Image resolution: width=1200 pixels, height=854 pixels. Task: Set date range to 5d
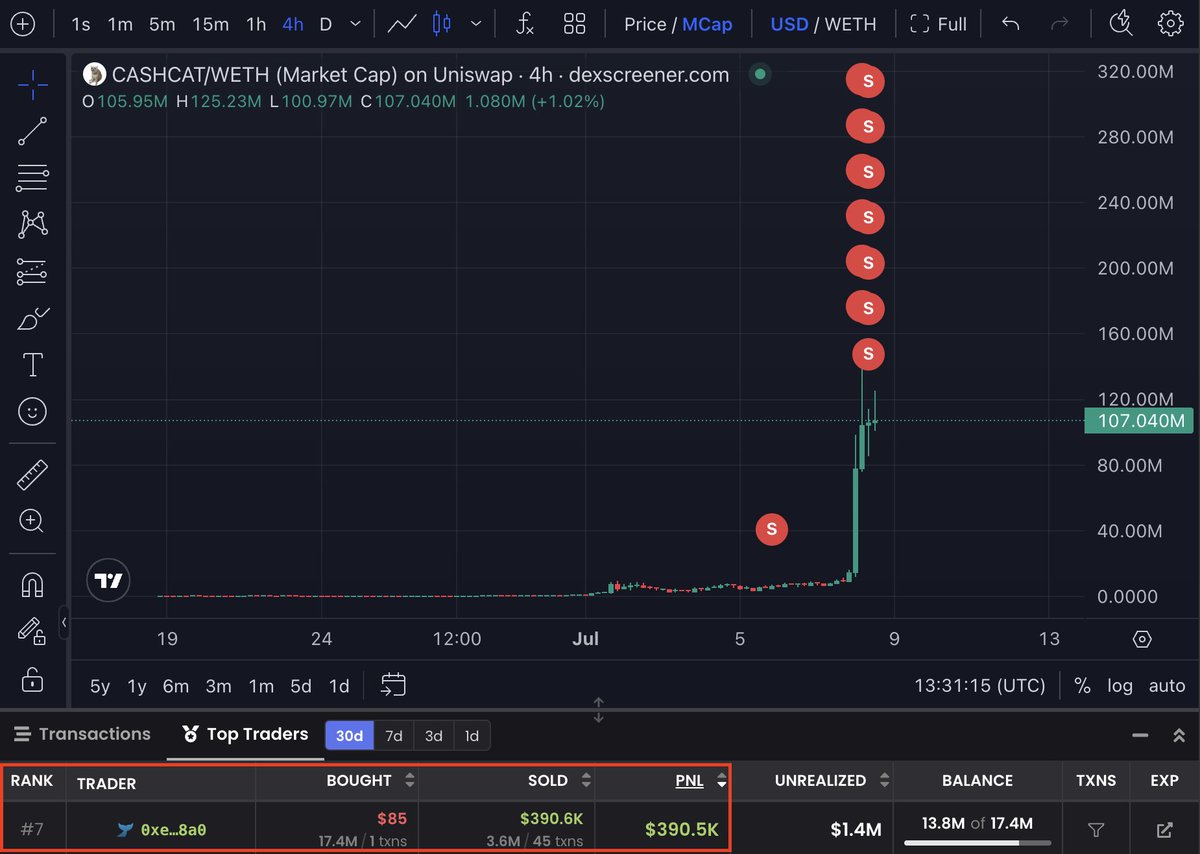[301, 686]
